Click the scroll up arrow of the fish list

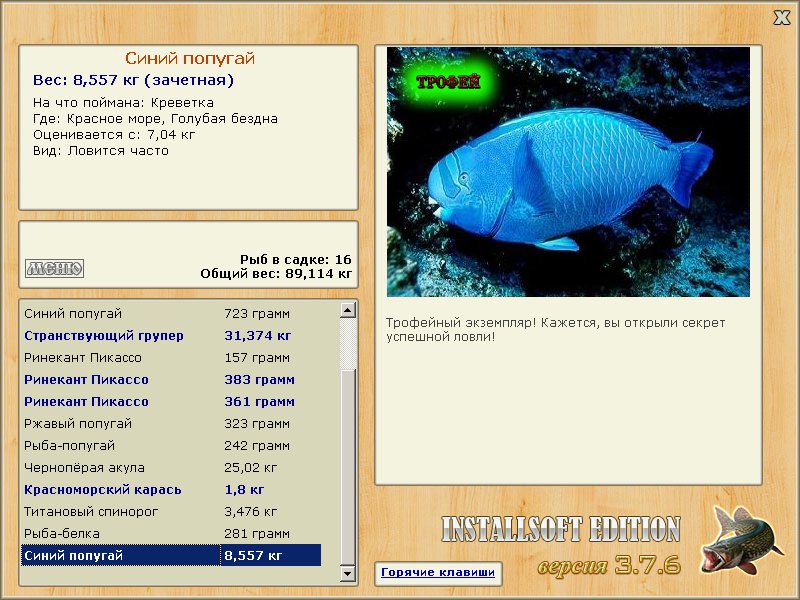pyautogui.click(x=347, y=310)
